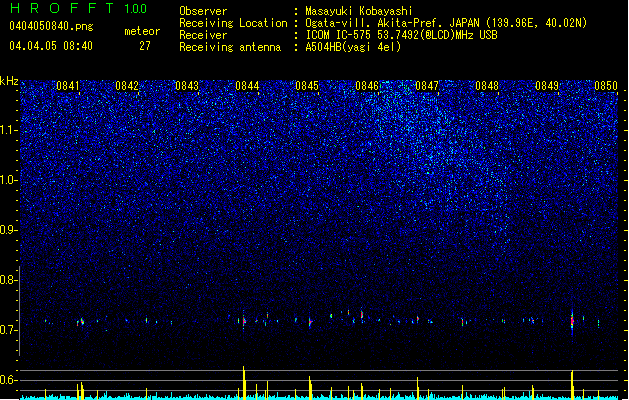Click the yellow intensity spike below 0845
The height and width of the screenshot is (400, 629).
coord(310,387)
